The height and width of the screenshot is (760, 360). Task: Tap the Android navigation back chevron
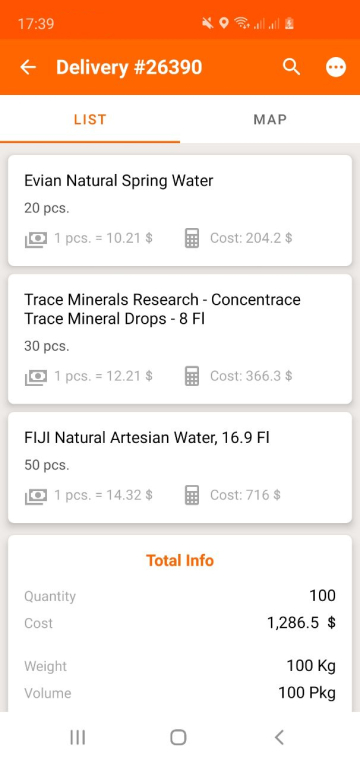279,737
